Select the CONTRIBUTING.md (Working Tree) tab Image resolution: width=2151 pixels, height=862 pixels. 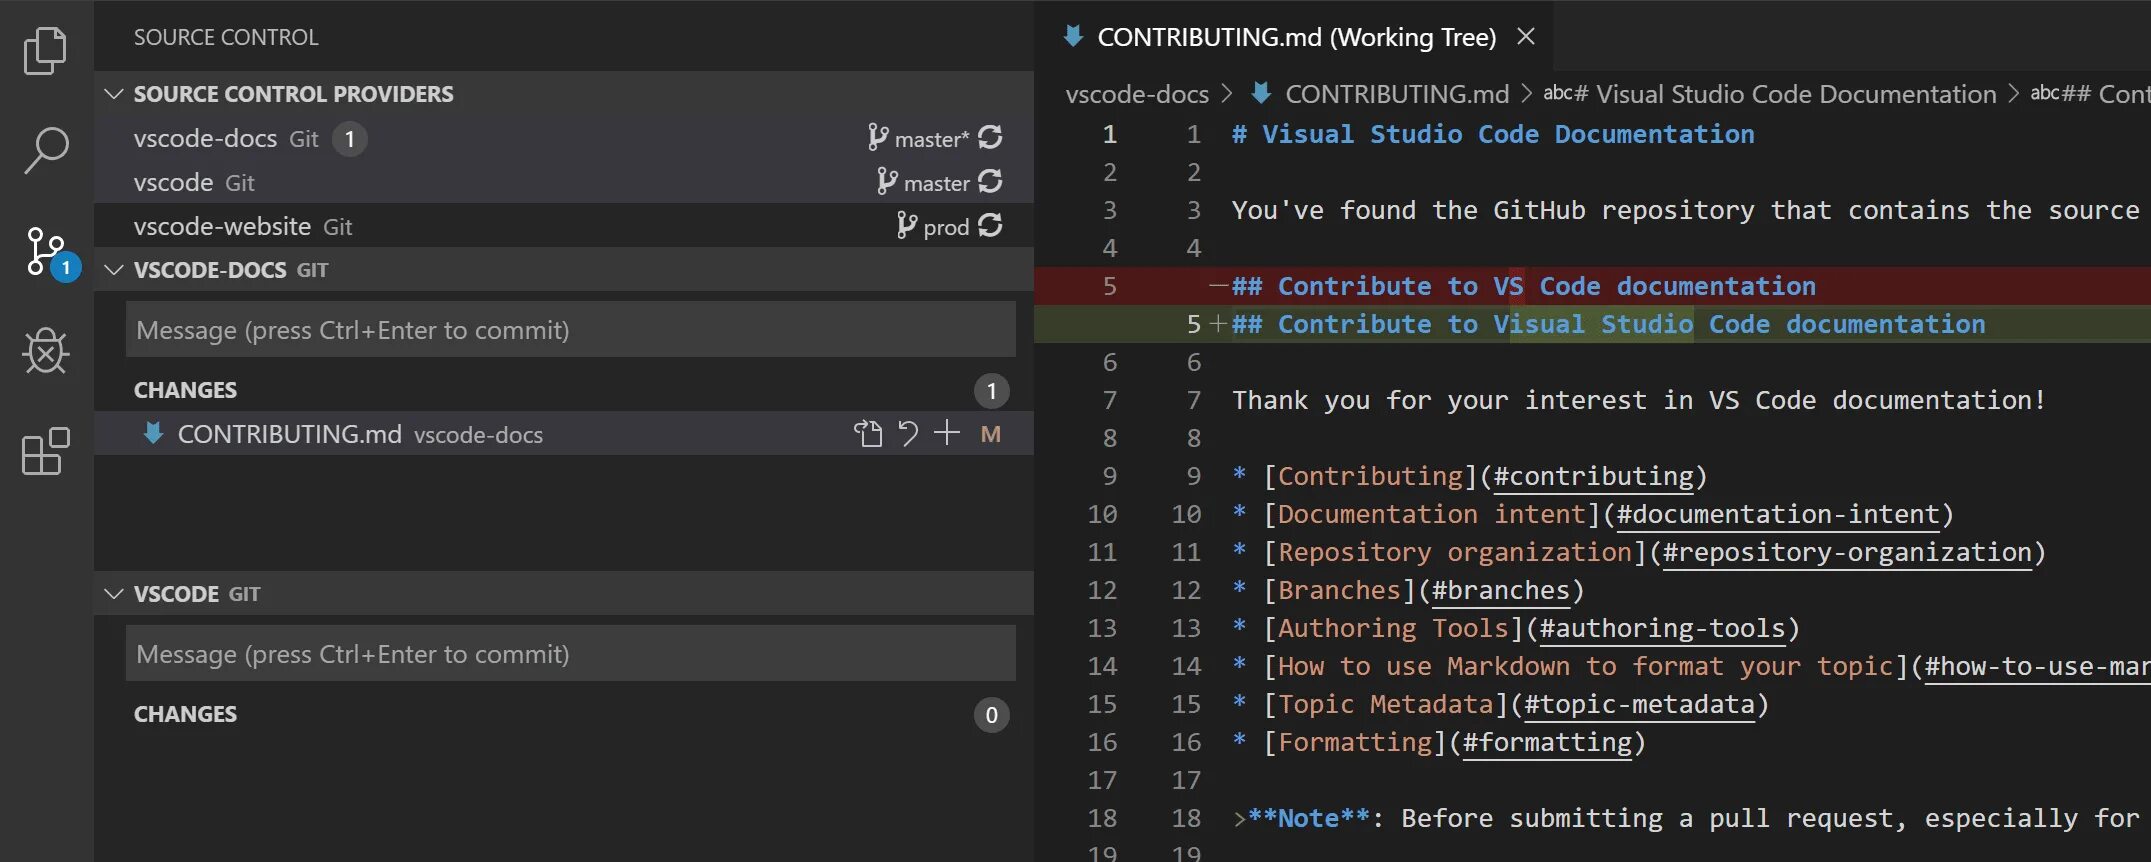click(x=1295, y=37)
